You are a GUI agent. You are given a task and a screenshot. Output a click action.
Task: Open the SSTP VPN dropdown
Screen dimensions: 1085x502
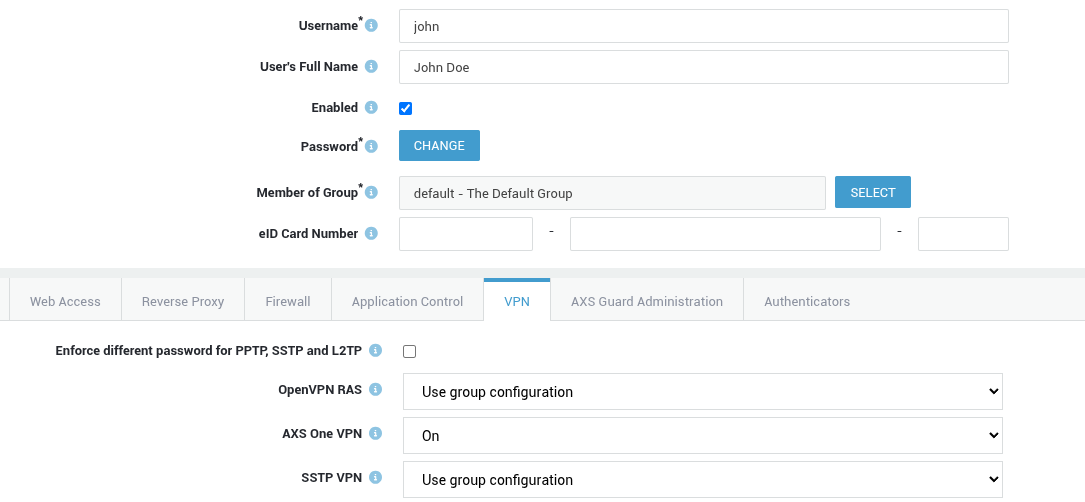[x=702, y=479]
